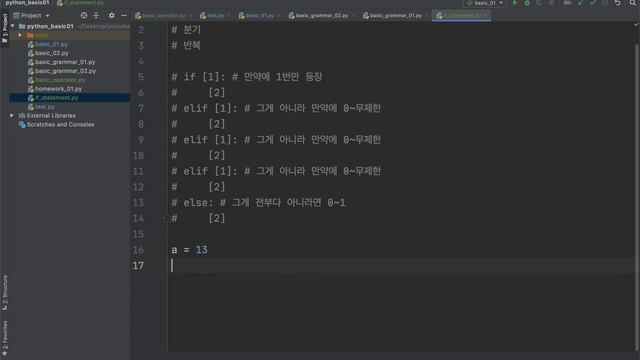The width and height of the screenshot is (640, 360).
Task: Click the Git revert arrow icon
Action: click(x=618, y=3)
